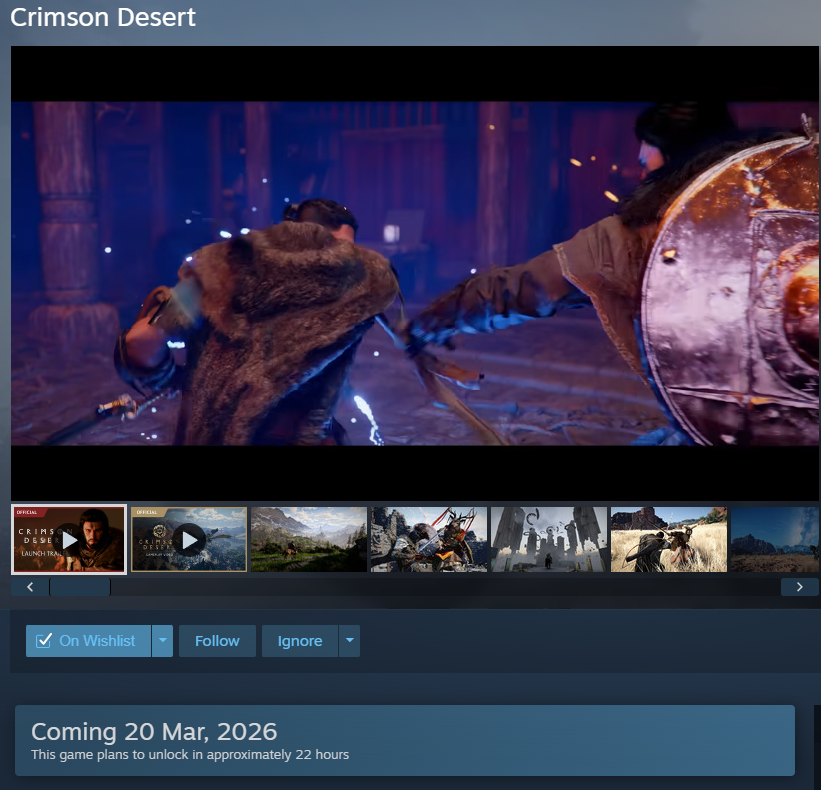Expand the Ignore options dropdown arrow

point(350,641)
